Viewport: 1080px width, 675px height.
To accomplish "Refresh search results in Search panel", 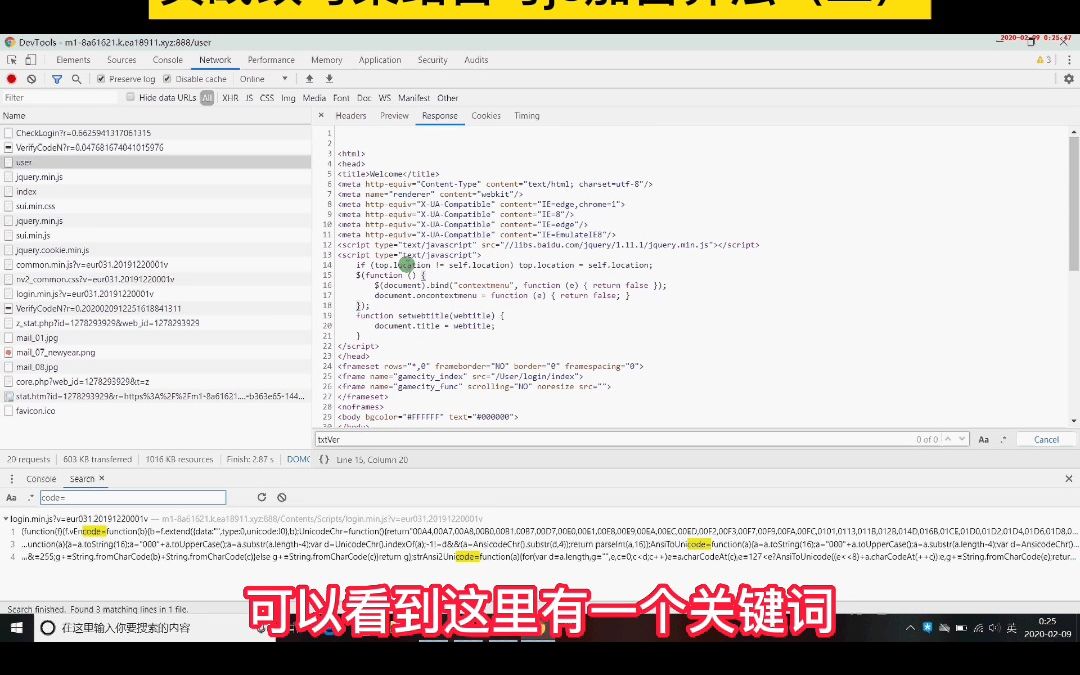I will click(x=262, y=497).
